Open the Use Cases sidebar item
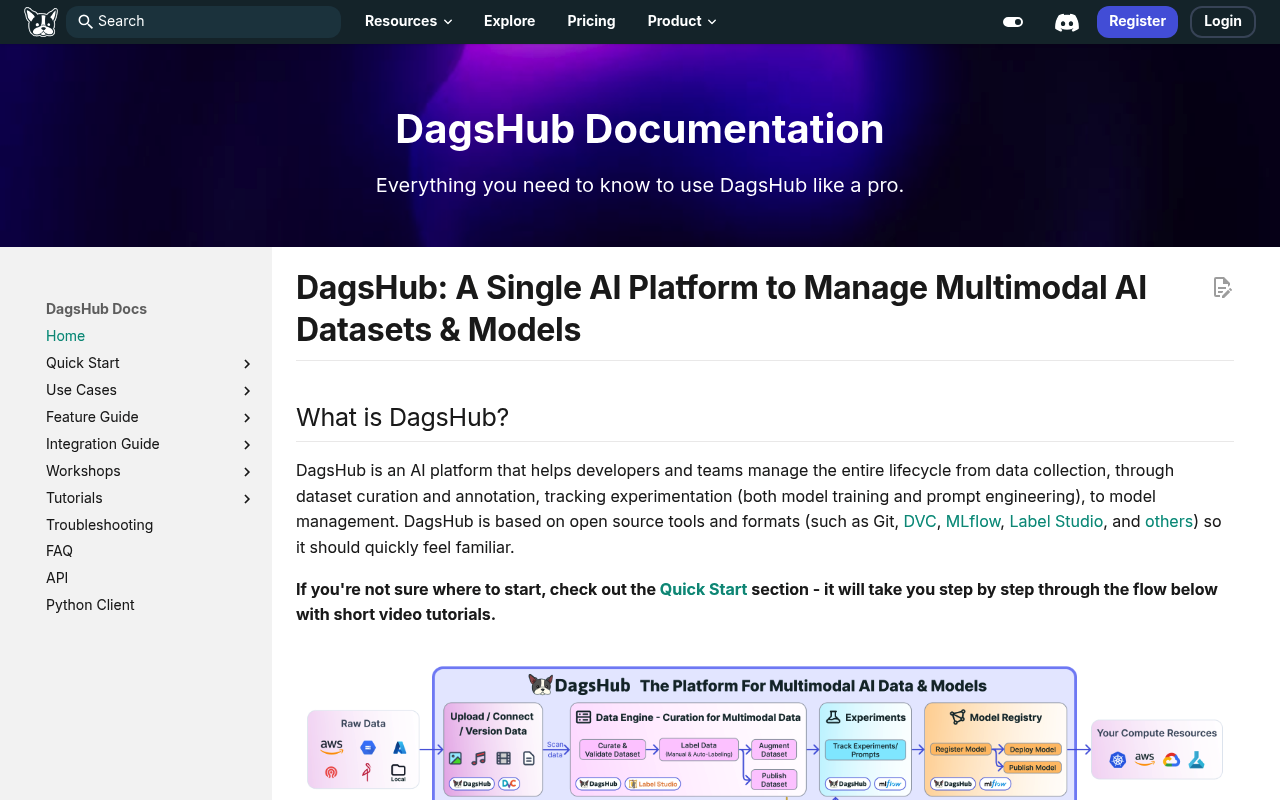 pos(81,390)
